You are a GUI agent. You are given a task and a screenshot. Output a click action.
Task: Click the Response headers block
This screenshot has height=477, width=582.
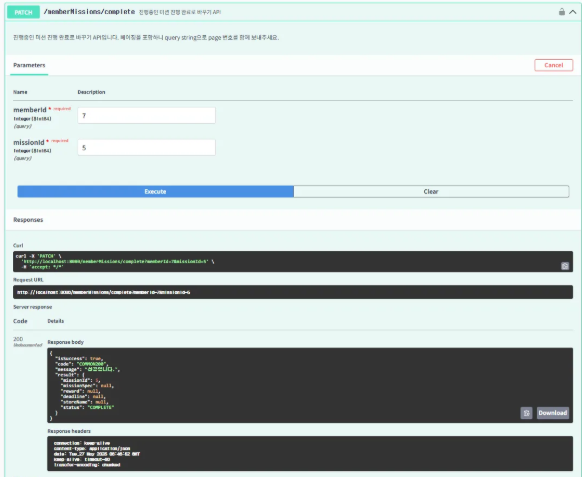pos(310,454)
